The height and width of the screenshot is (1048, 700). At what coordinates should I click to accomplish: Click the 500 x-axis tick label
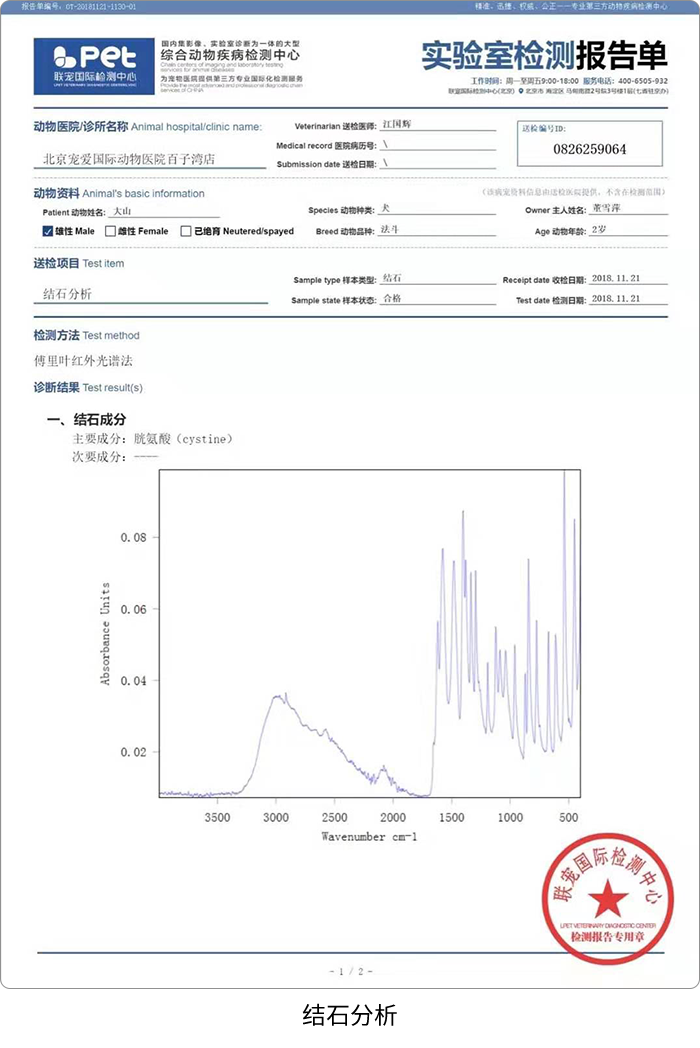coord(569,817)
